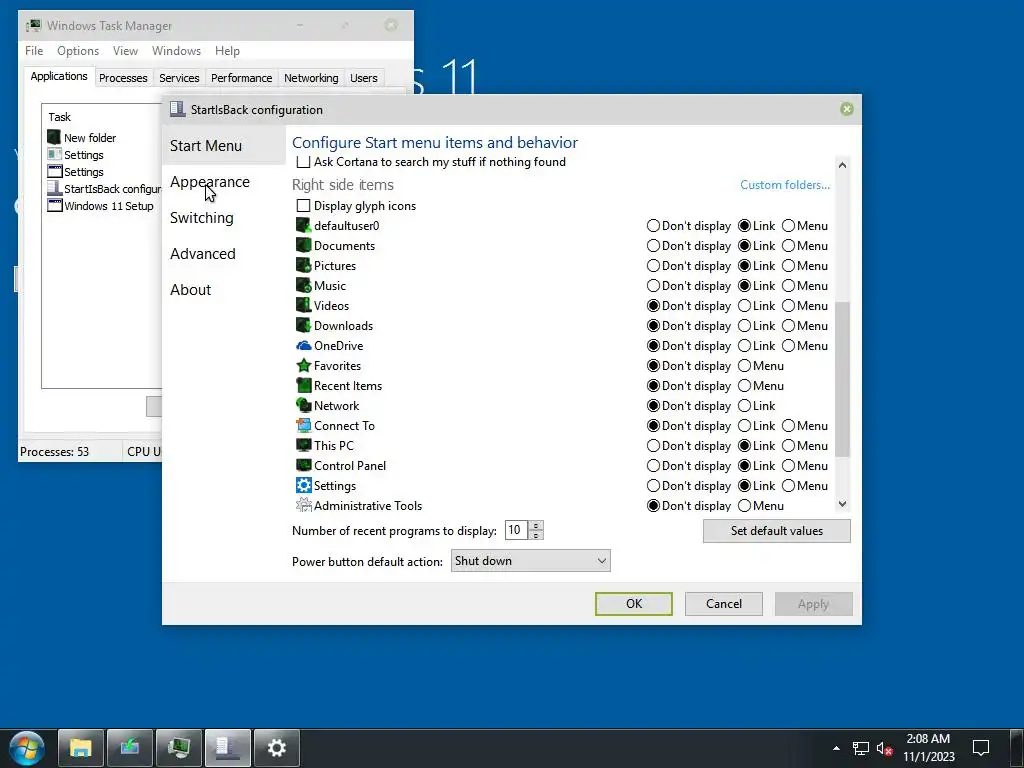Open the Custom folders link
Viewport: 1024px width, 768px height.
[x=785, y=185]
